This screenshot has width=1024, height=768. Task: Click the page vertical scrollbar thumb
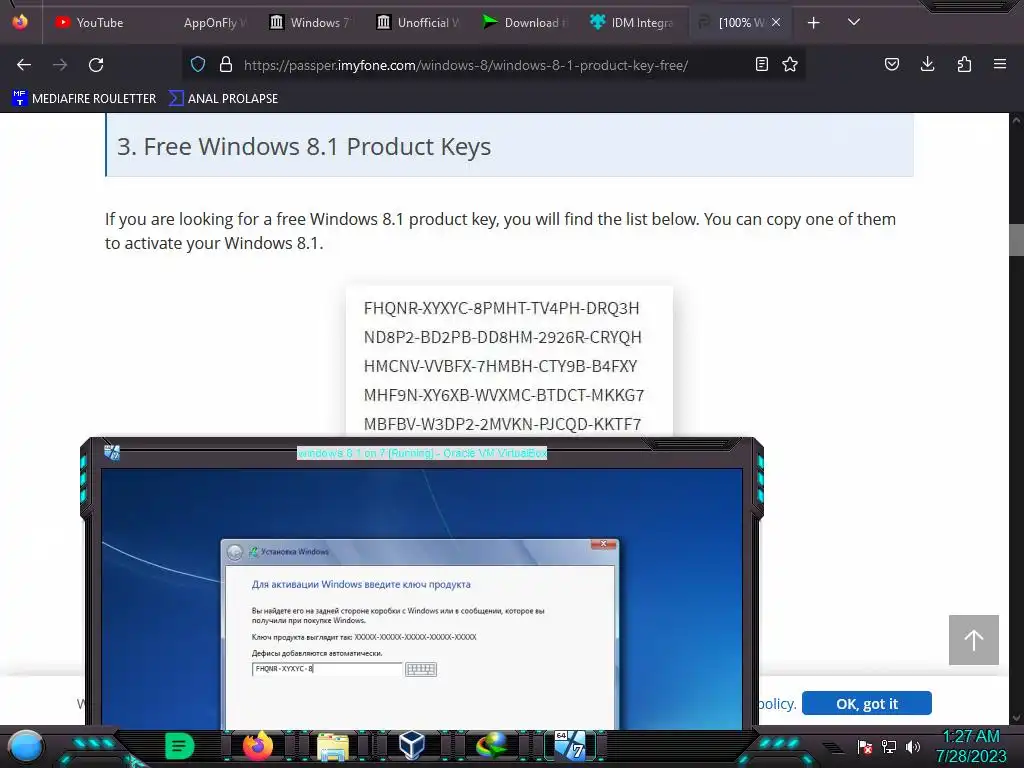click(x=1016, y=240)
